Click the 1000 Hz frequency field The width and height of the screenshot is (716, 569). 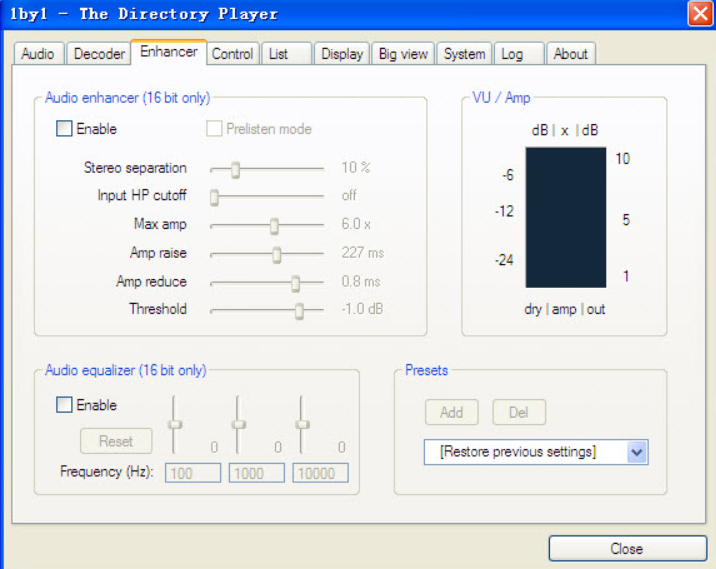[x=257, y=473]
